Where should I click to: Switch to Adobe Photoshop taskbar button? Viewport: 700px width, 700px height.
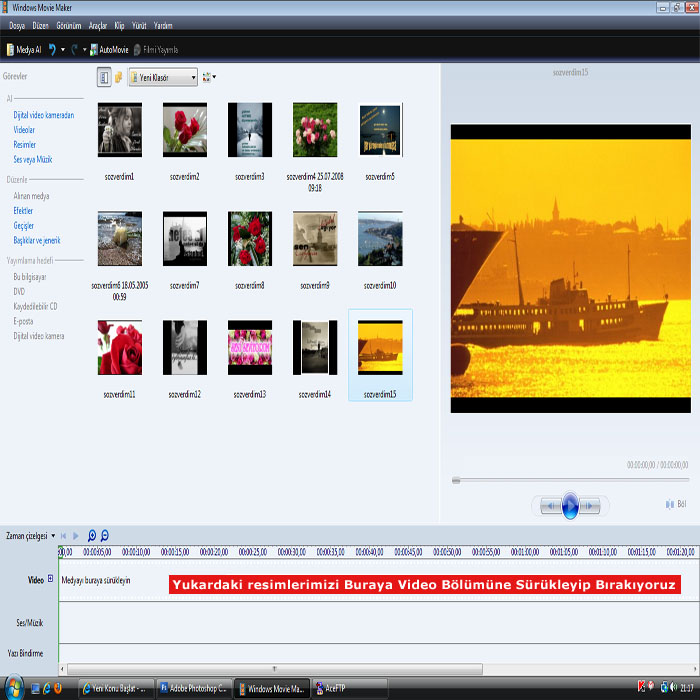point(194,688)
